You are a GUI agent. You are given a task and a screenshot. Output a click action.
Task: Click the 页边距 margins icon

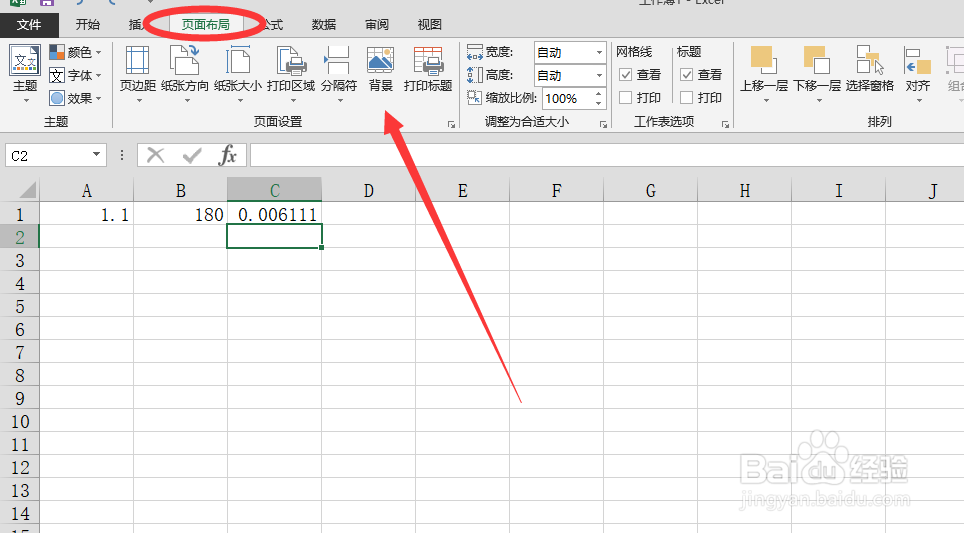tap(137, 61)
